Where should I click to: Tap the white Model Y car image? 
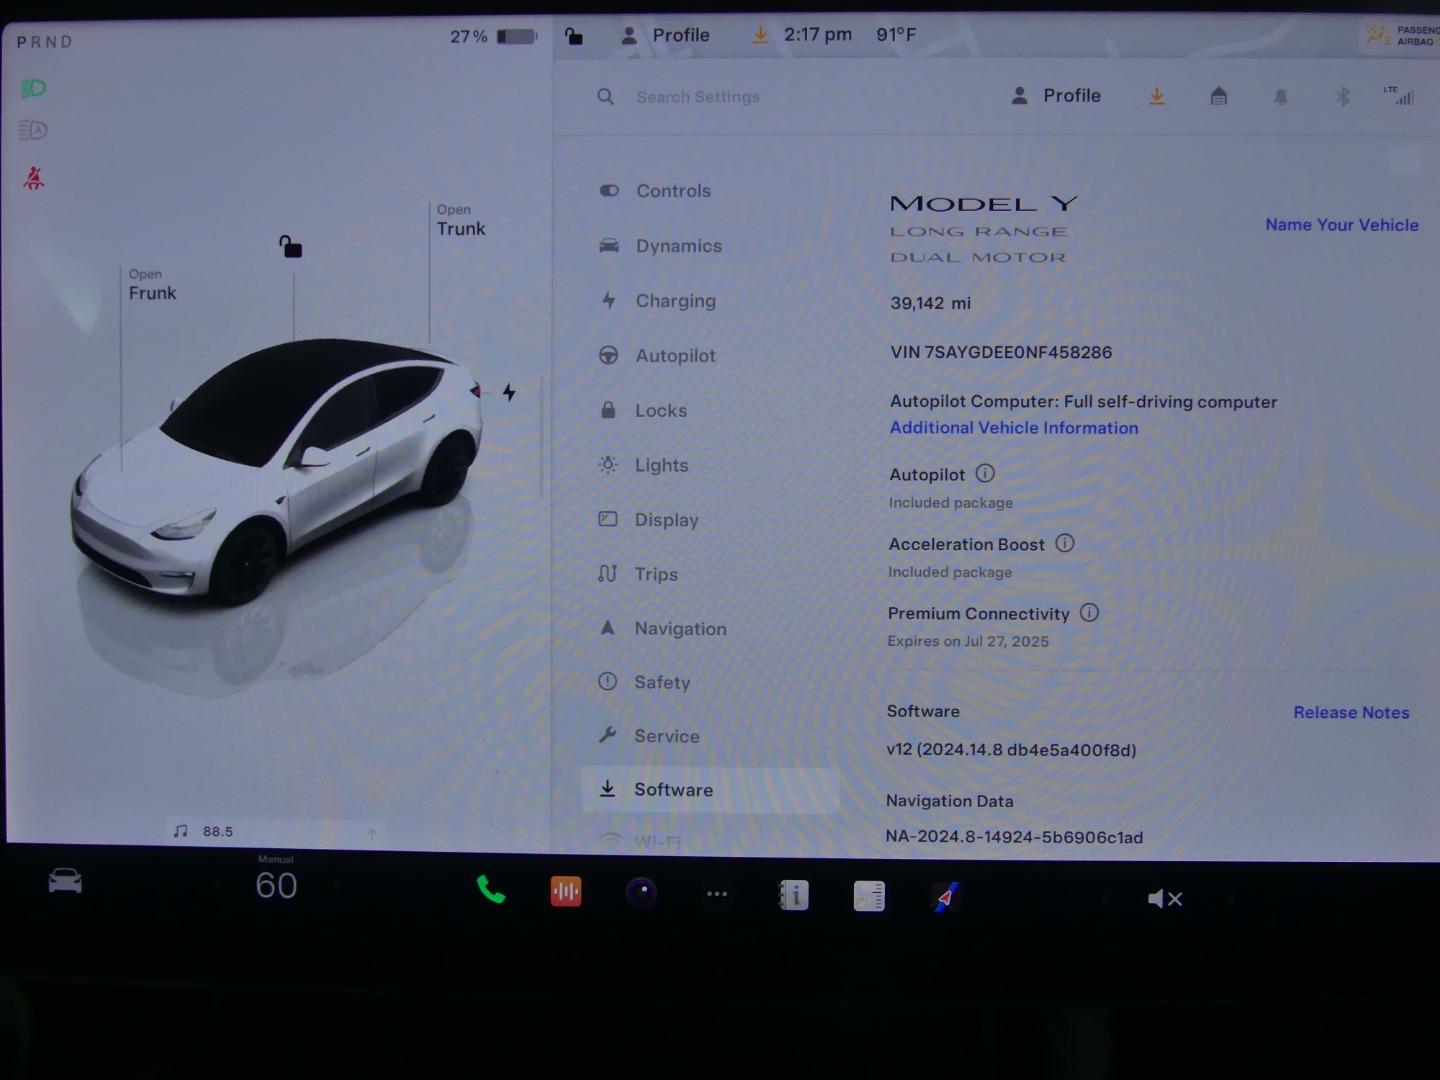(x=278, y=470)
